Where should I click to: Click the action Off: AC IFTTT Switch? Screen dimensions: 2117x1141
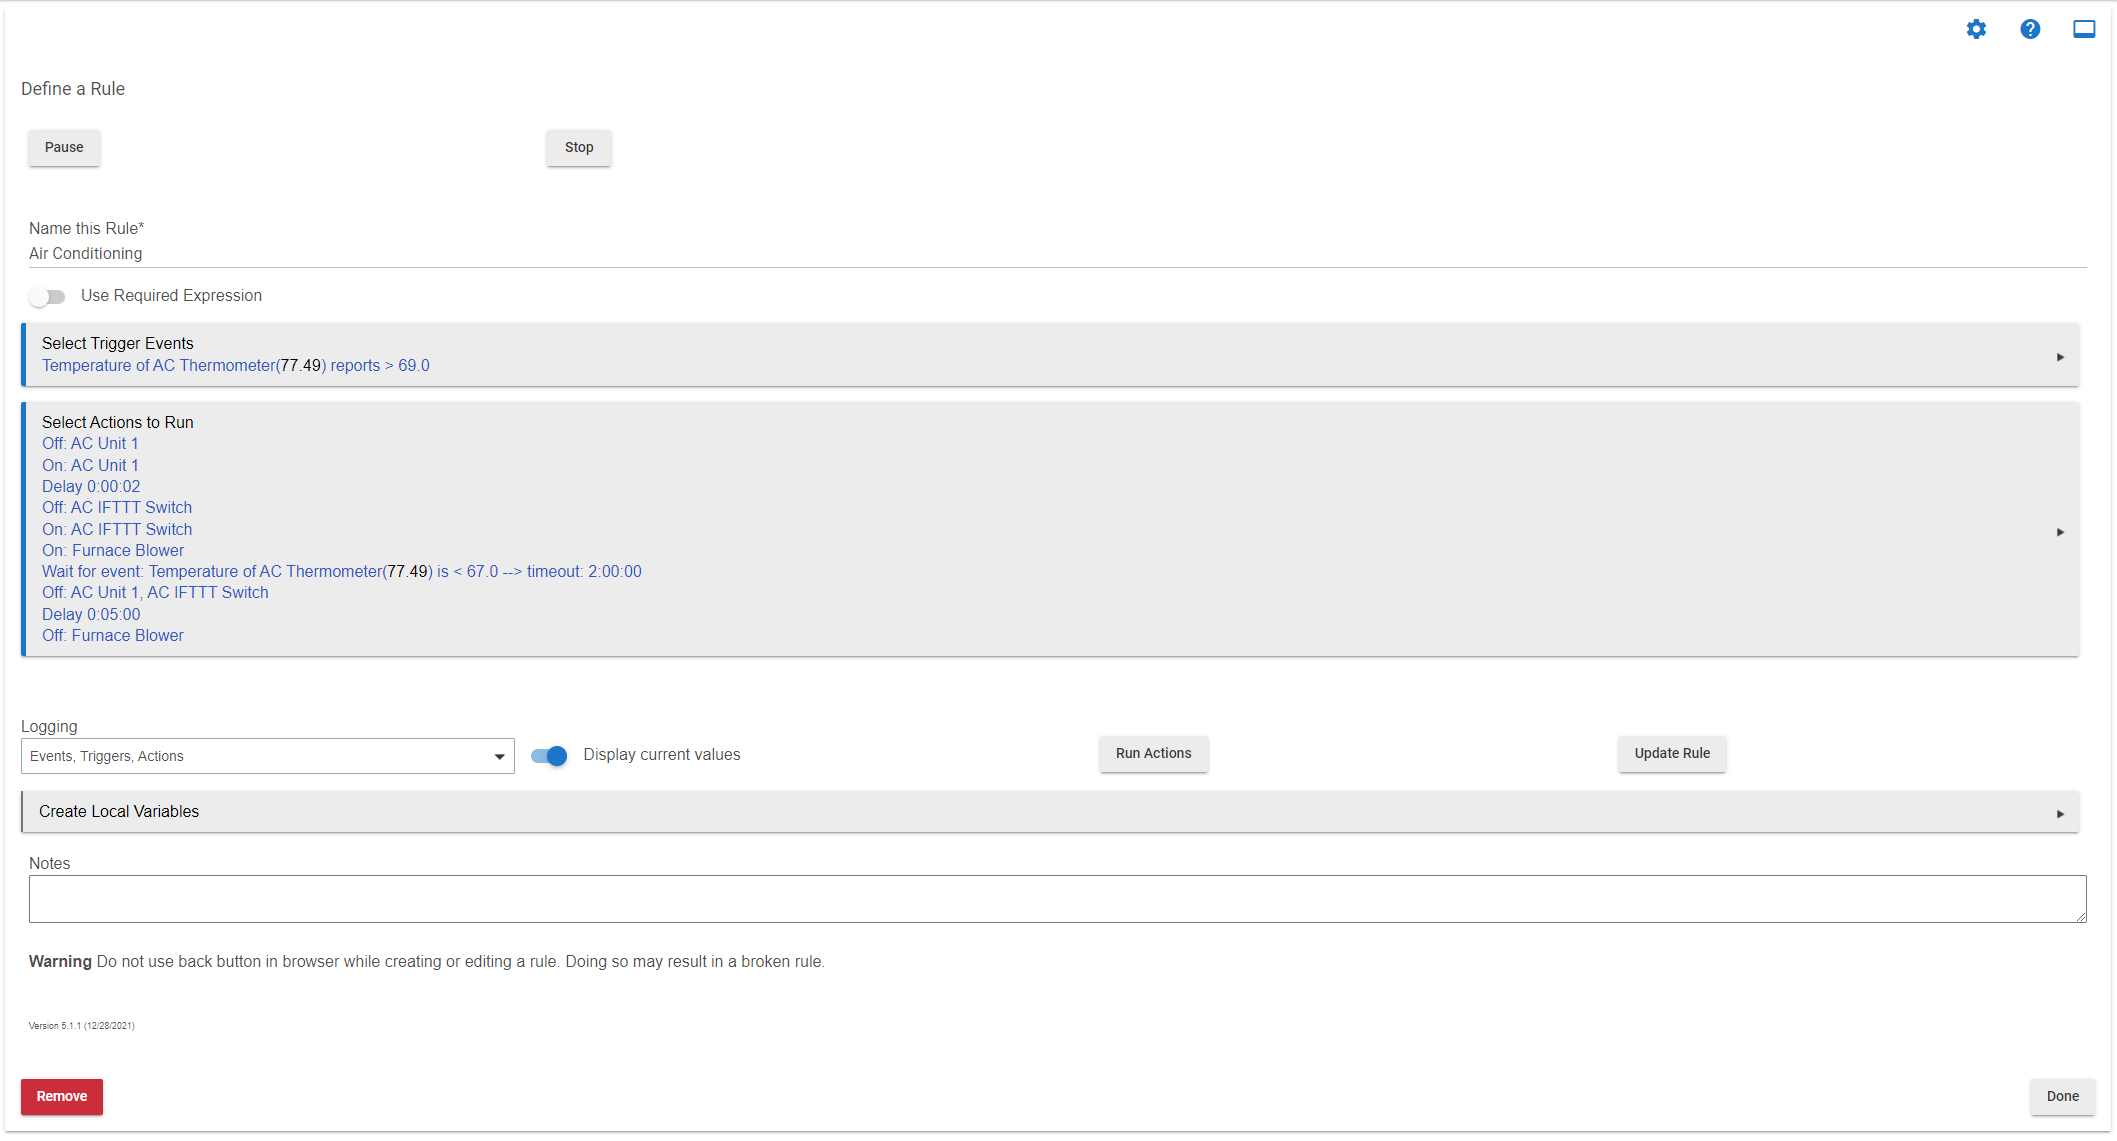pos(117,508)
